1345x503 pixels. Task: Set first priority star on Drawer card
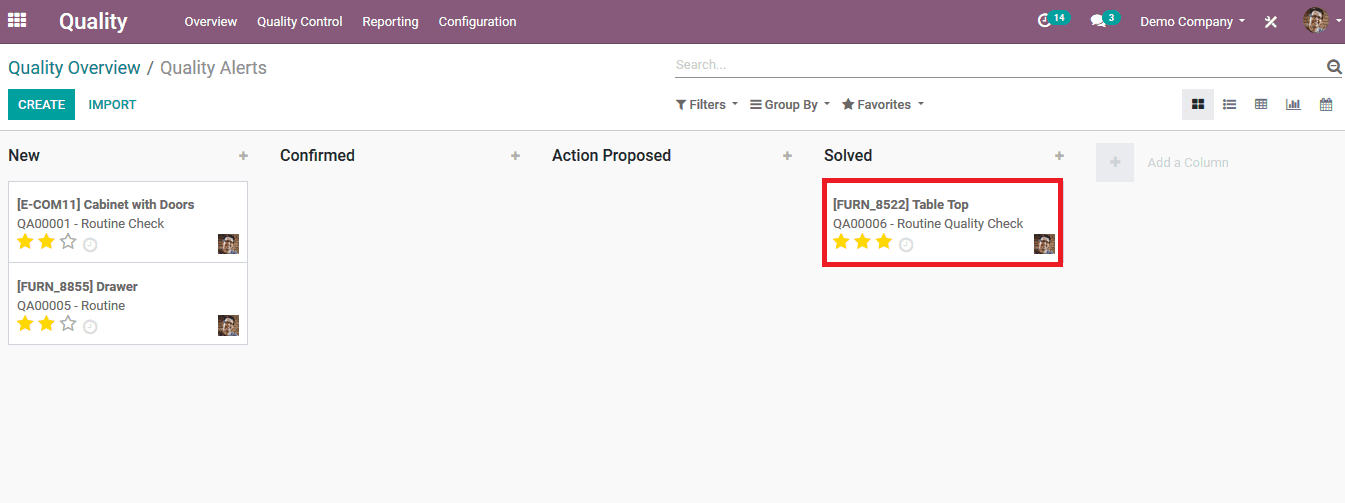pos(25,324)
